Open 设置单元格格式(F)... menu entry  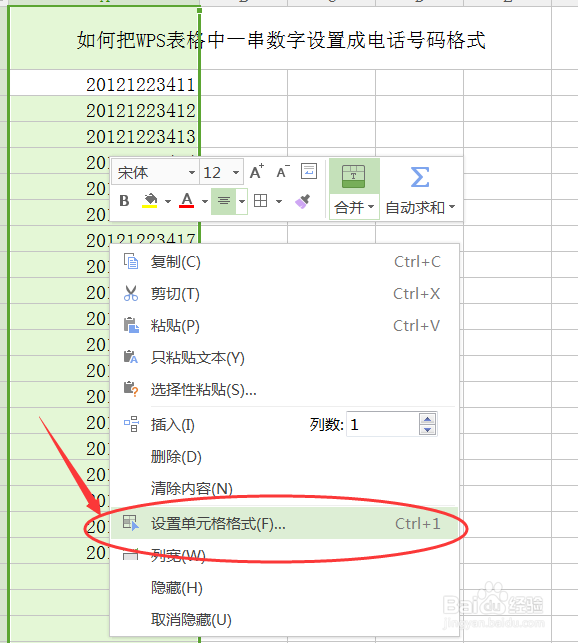284,523
